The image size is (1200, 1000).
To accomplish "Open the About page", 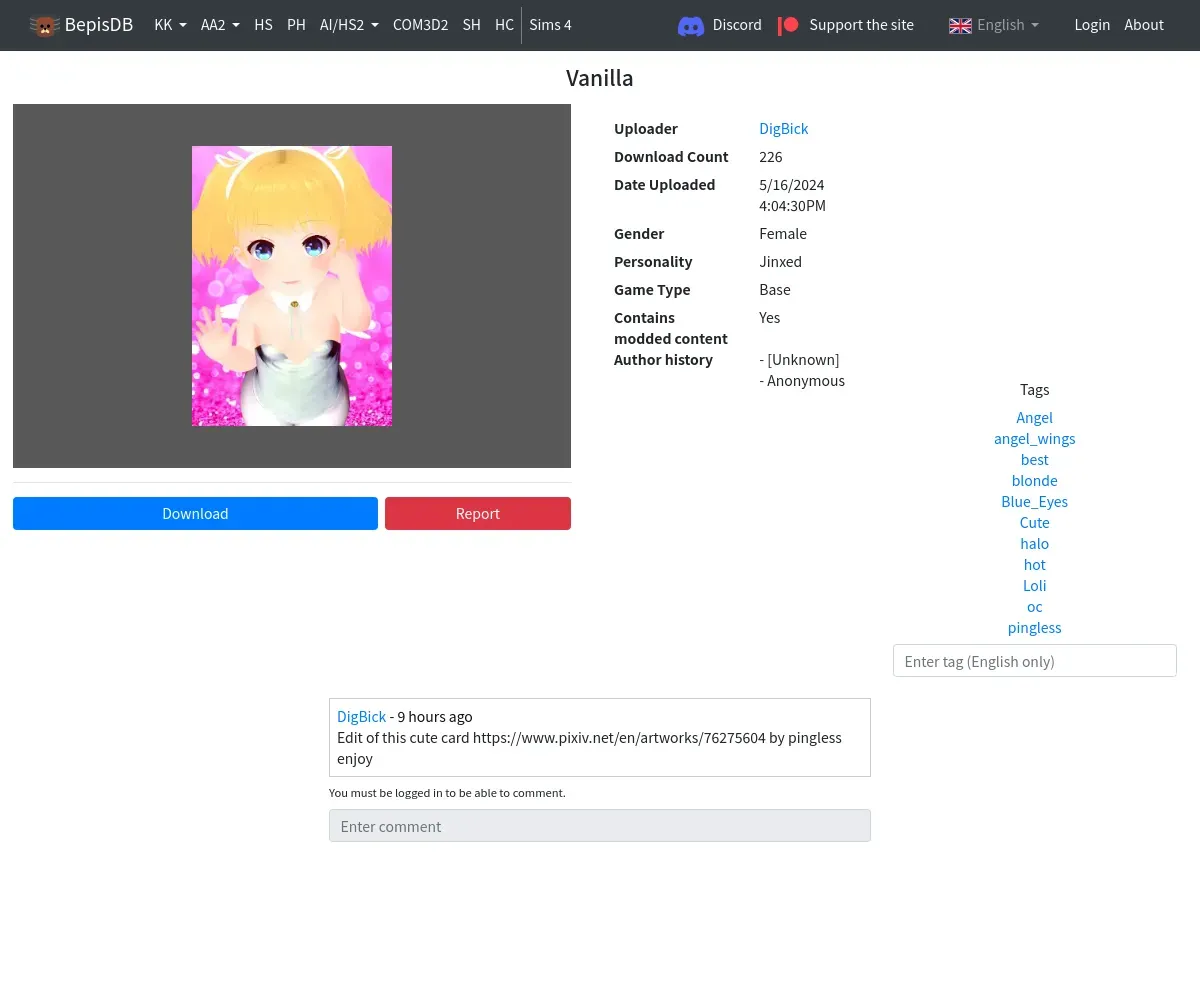I will (x=1144, y=25).
